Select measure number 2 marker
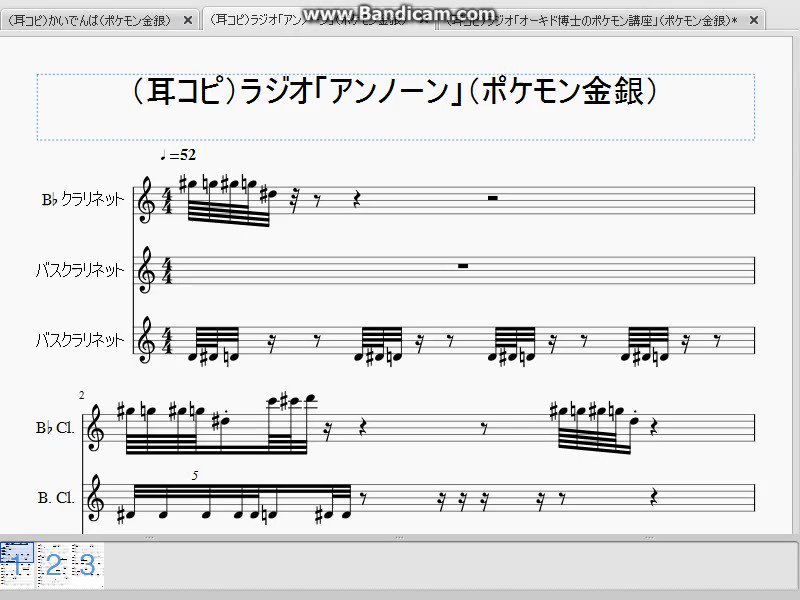 tap(82, 395)
